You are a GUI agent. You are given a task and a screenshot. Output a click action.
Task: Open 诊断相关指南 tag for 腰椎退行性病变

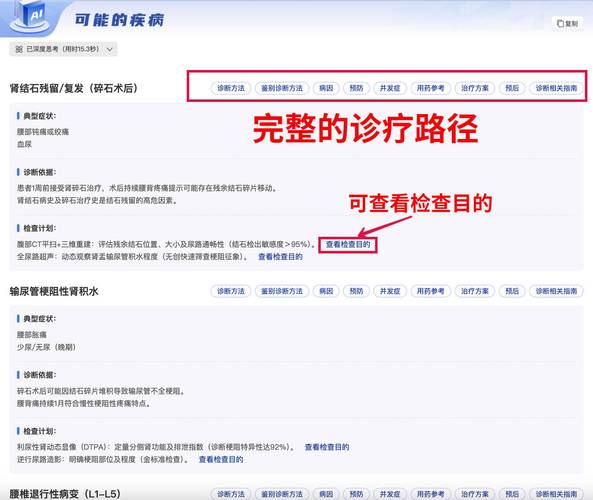pyautogui.click(x=556, y=494)
